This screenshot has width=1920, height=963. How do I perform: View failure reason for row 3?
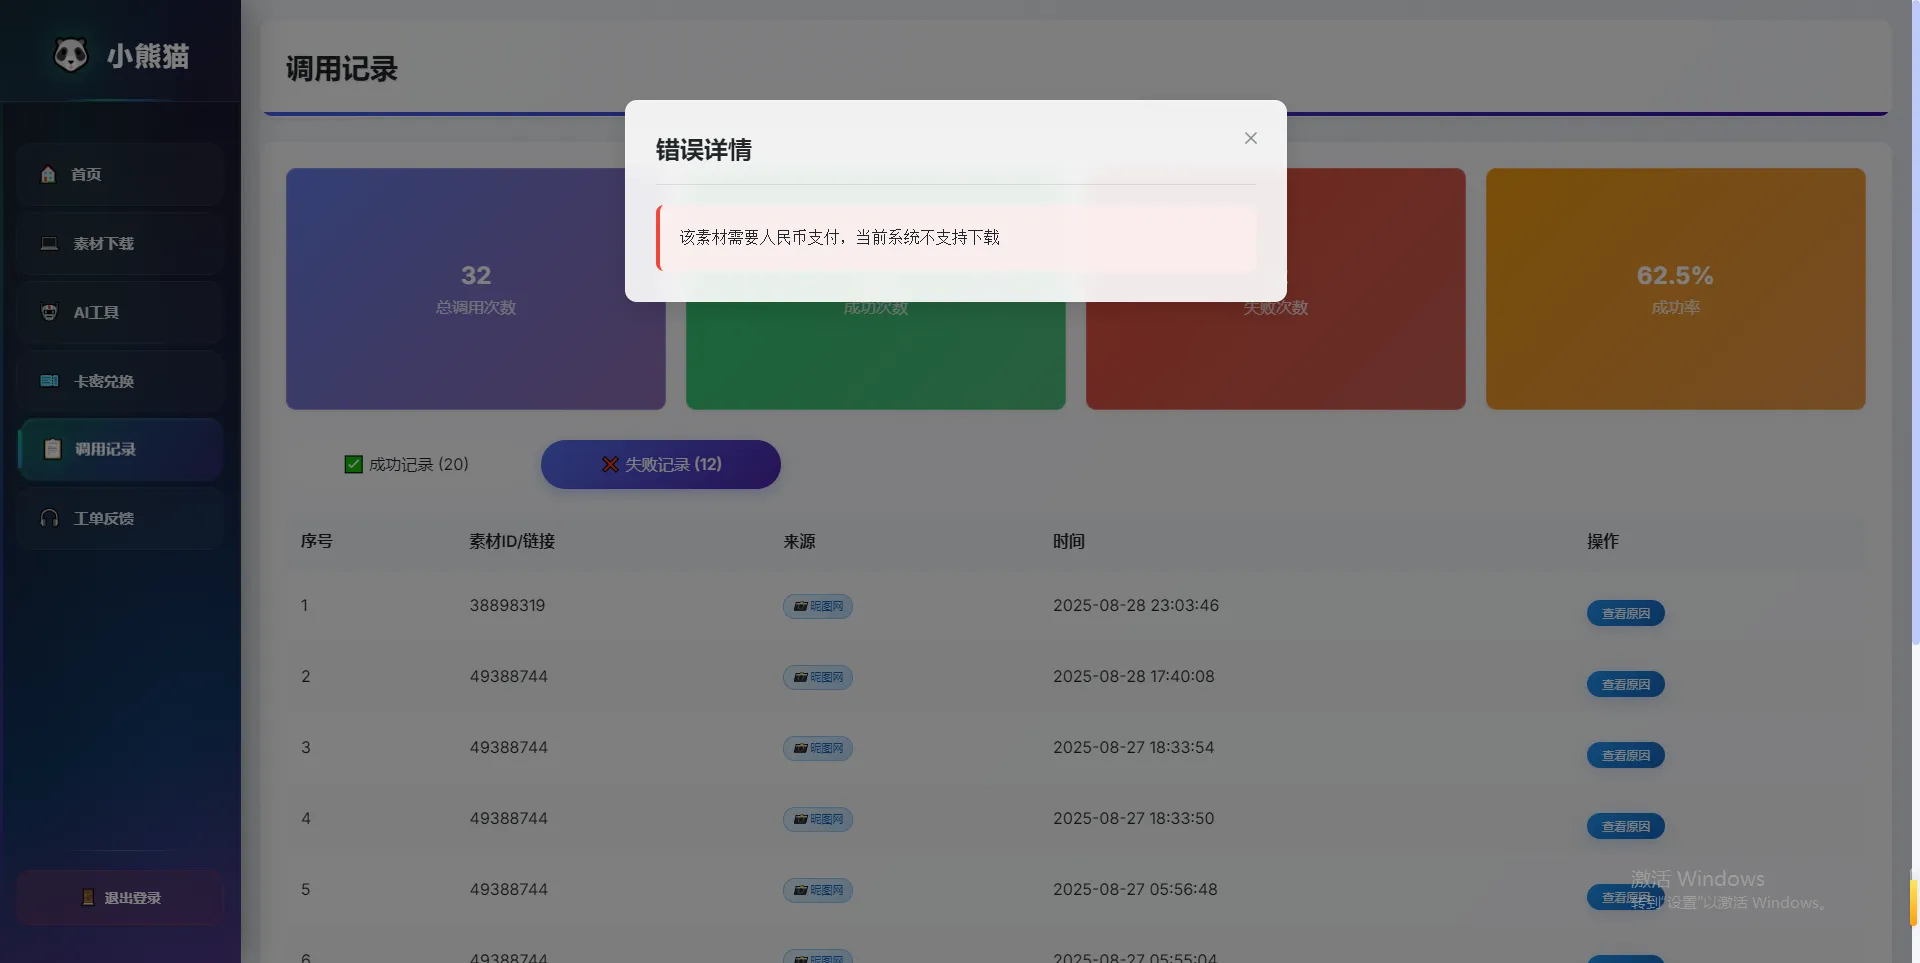pyautogui.click(x=1625, y=755)
